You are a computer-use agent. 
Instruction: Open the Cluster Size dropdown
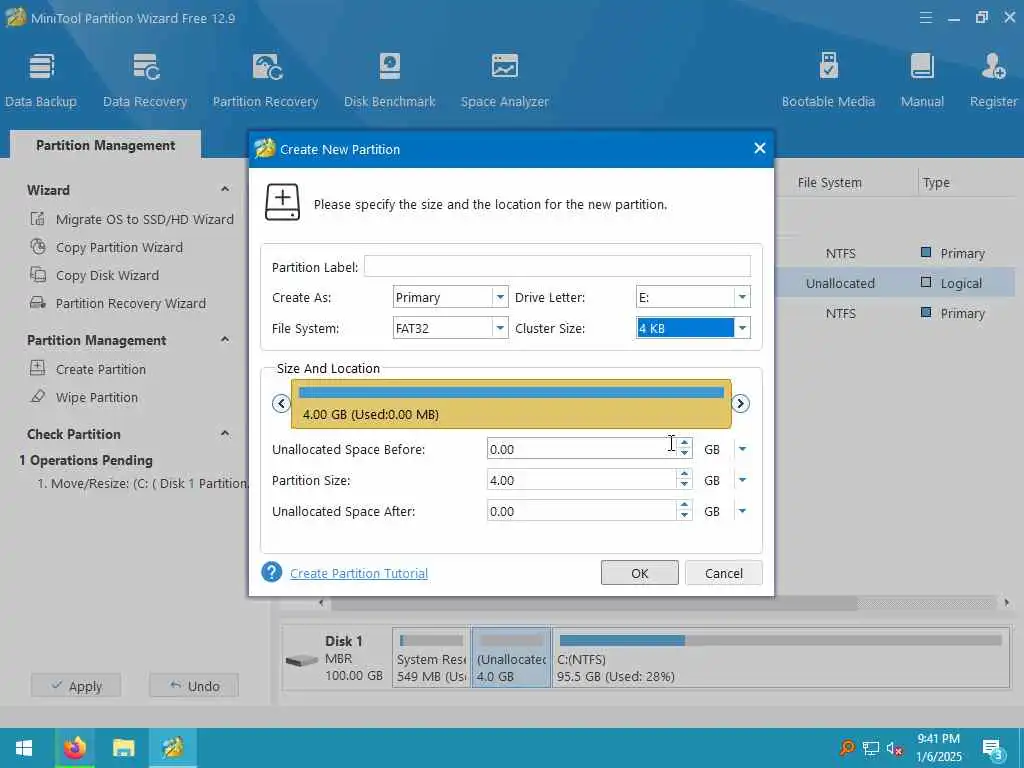(742, 328)
